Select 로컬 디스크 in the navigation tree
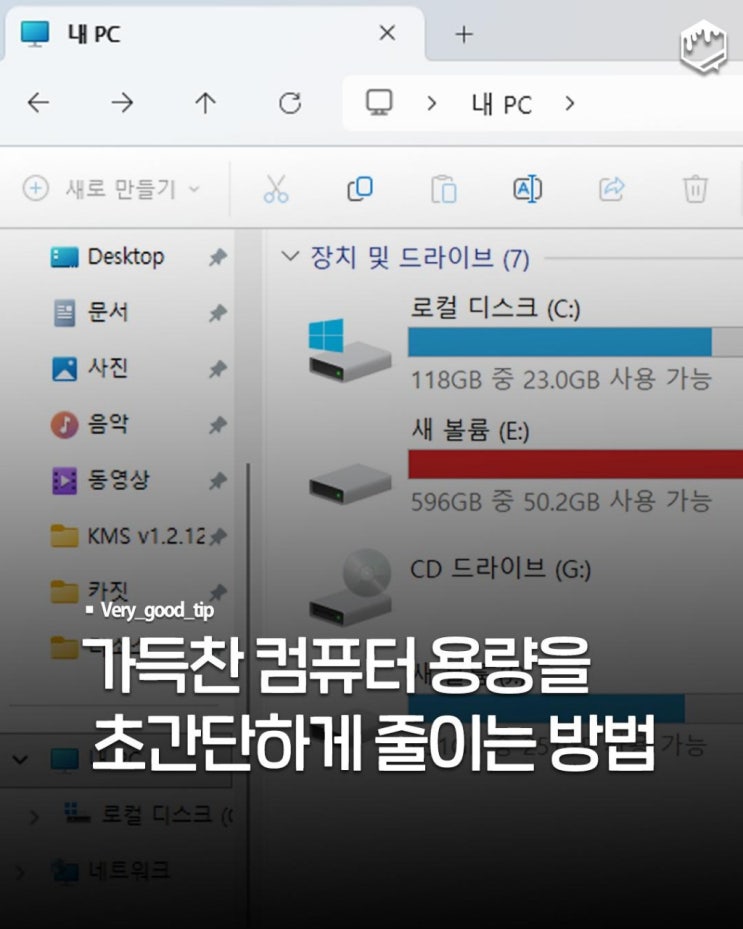Image resolution: width=743 pixels, height=929 pixels. (x=148, y=815)
